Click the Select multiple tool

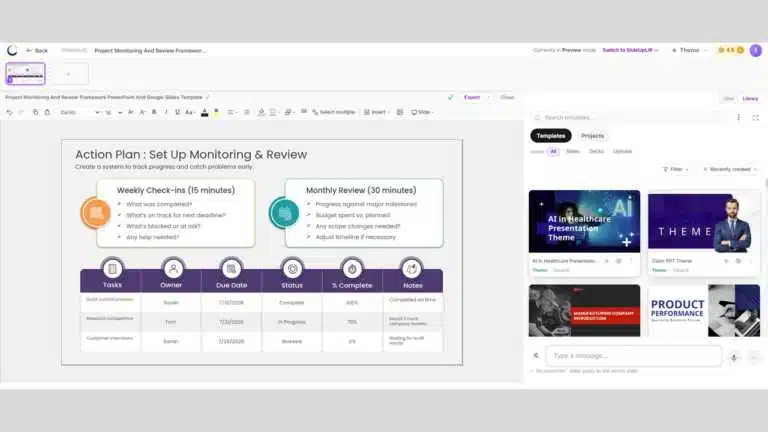(334, 112)
